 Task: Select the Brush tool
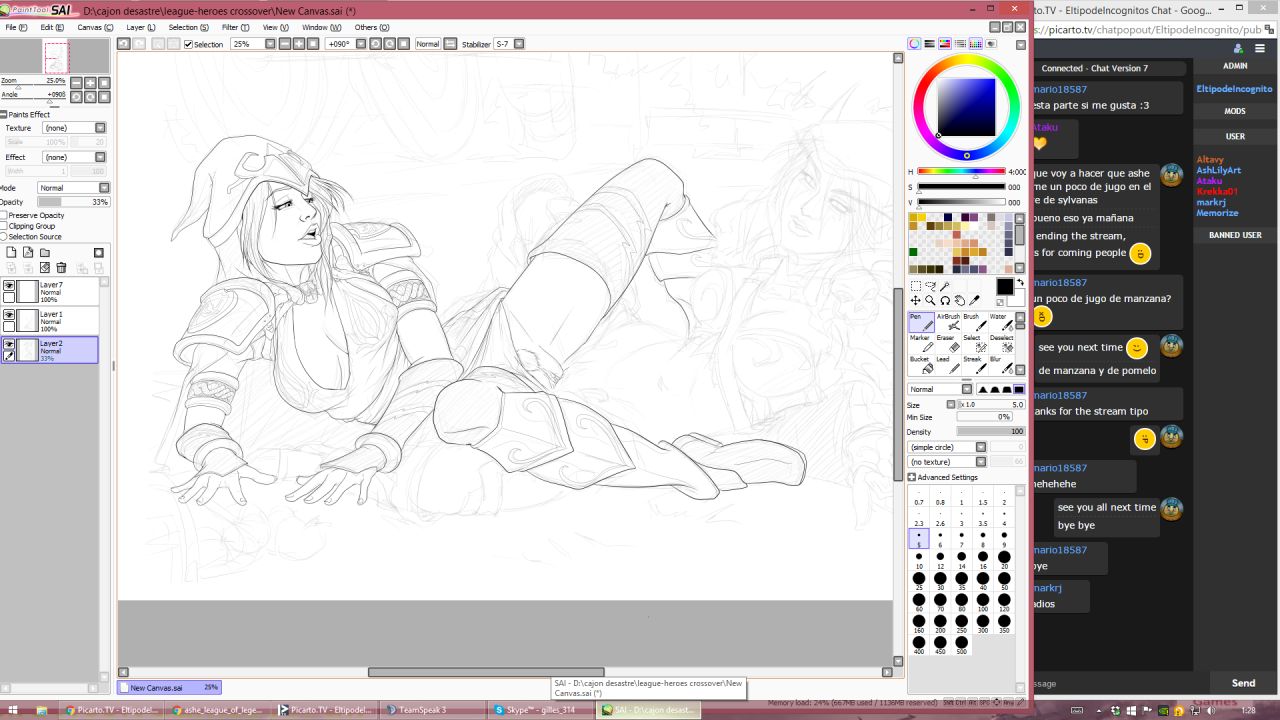coord(975,322)
